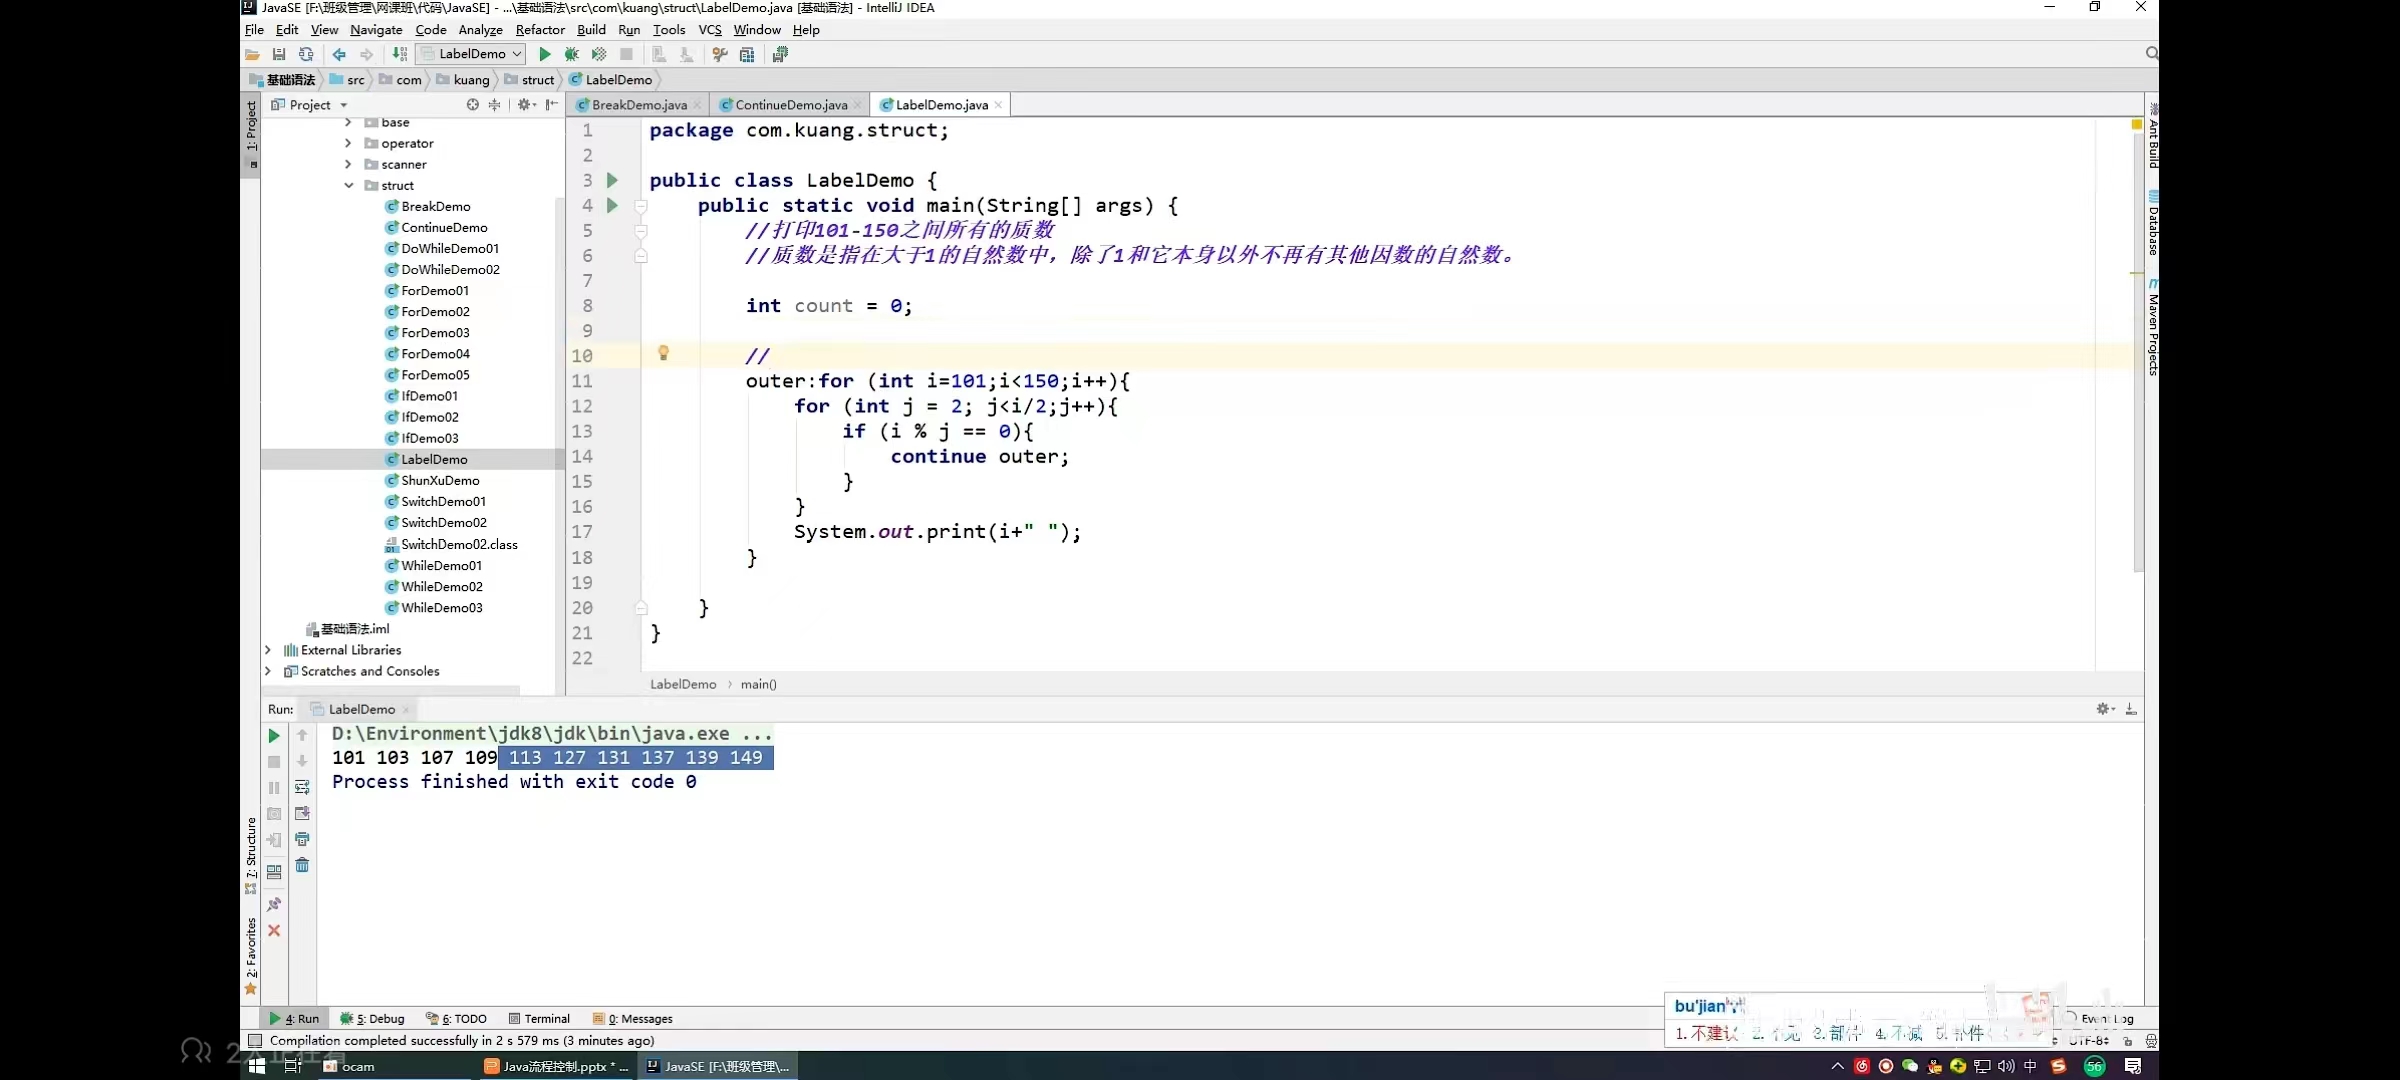The width and height of the screenshot is (2400, 1080).
Task: Click the Print icon in the Run panel
Action: (x=302, y=839)
